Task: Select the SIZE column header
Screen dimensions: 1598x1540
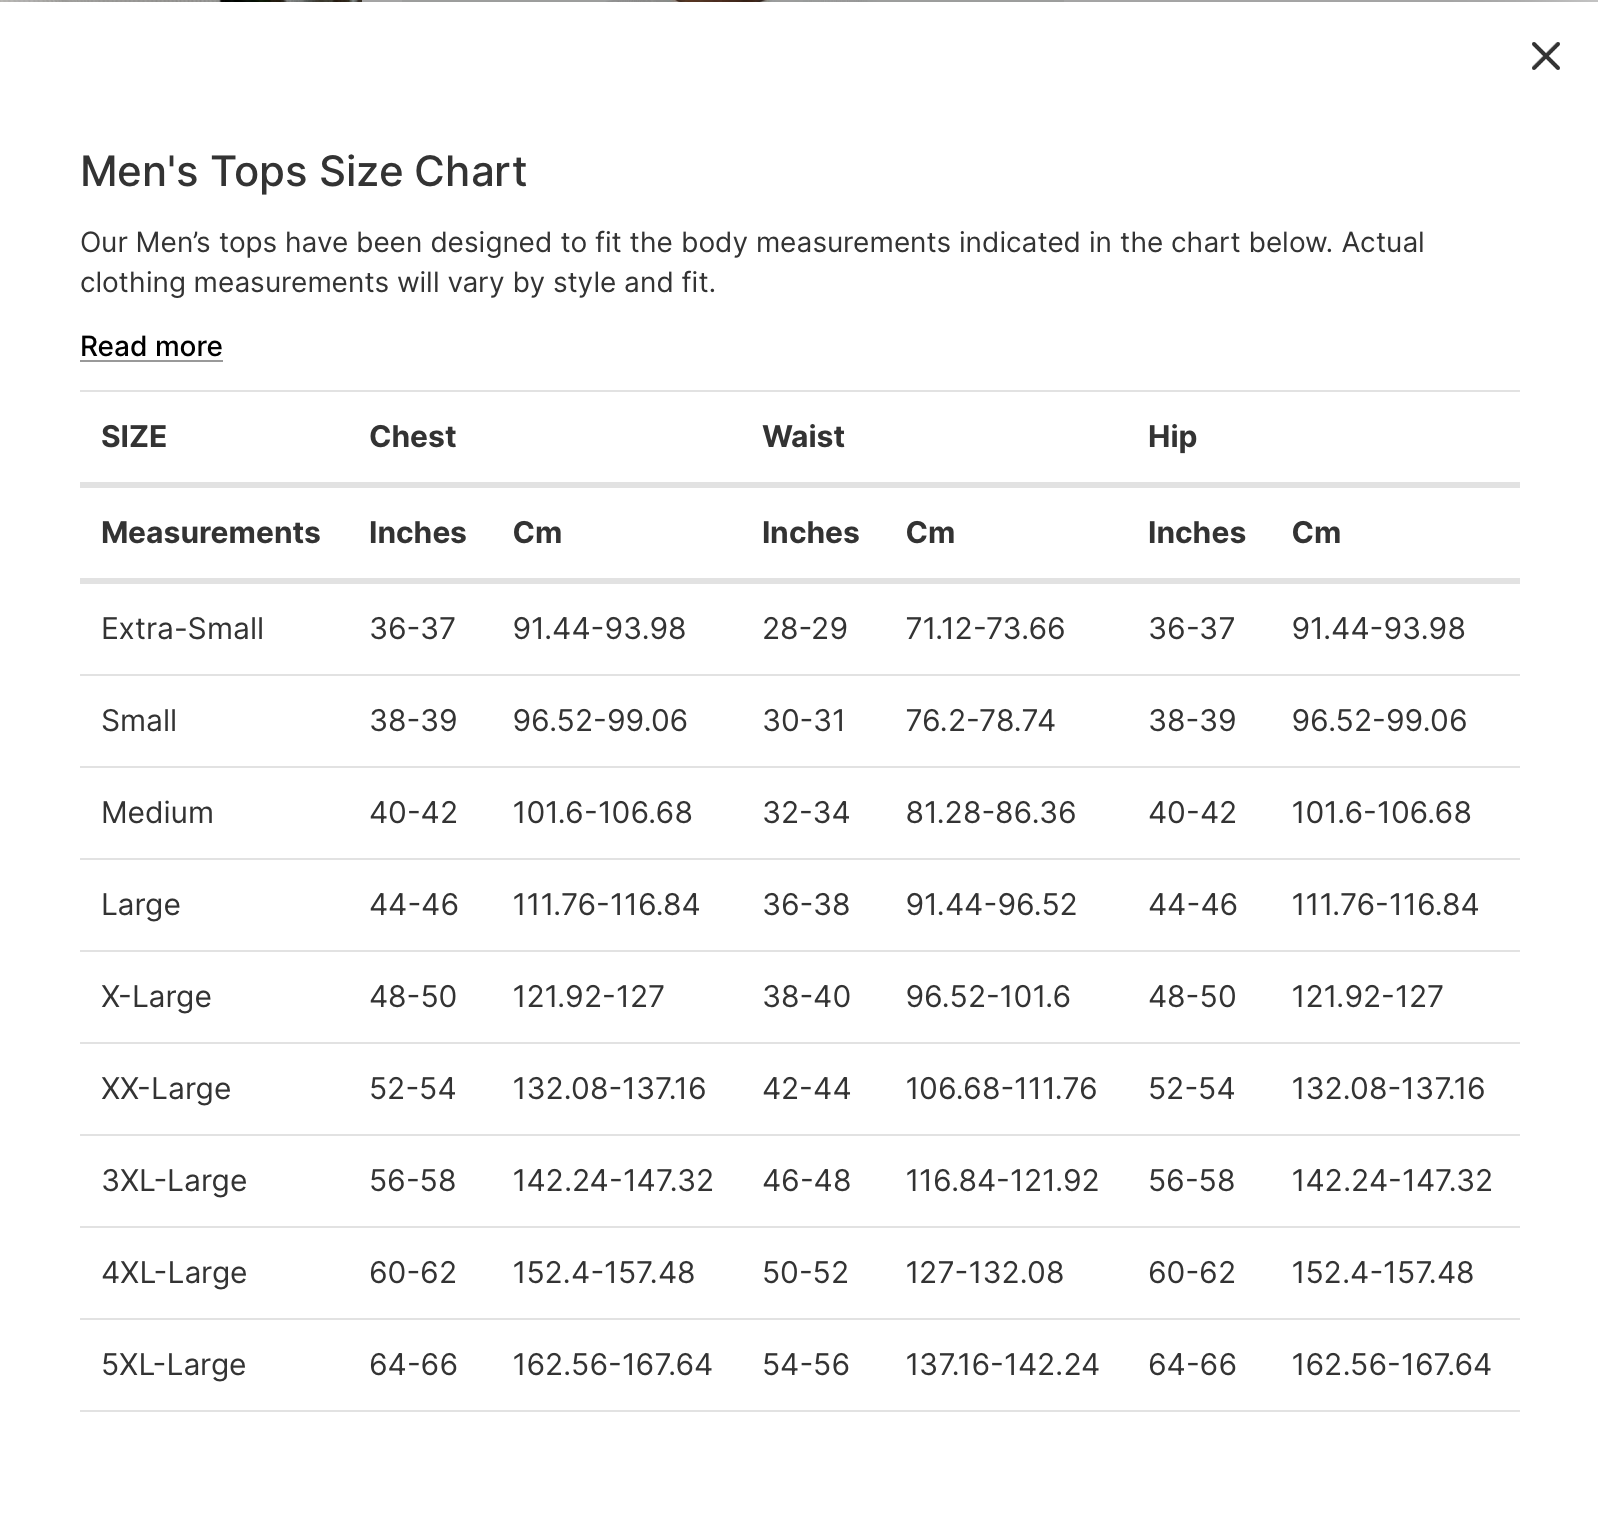Action: (134, 436)
